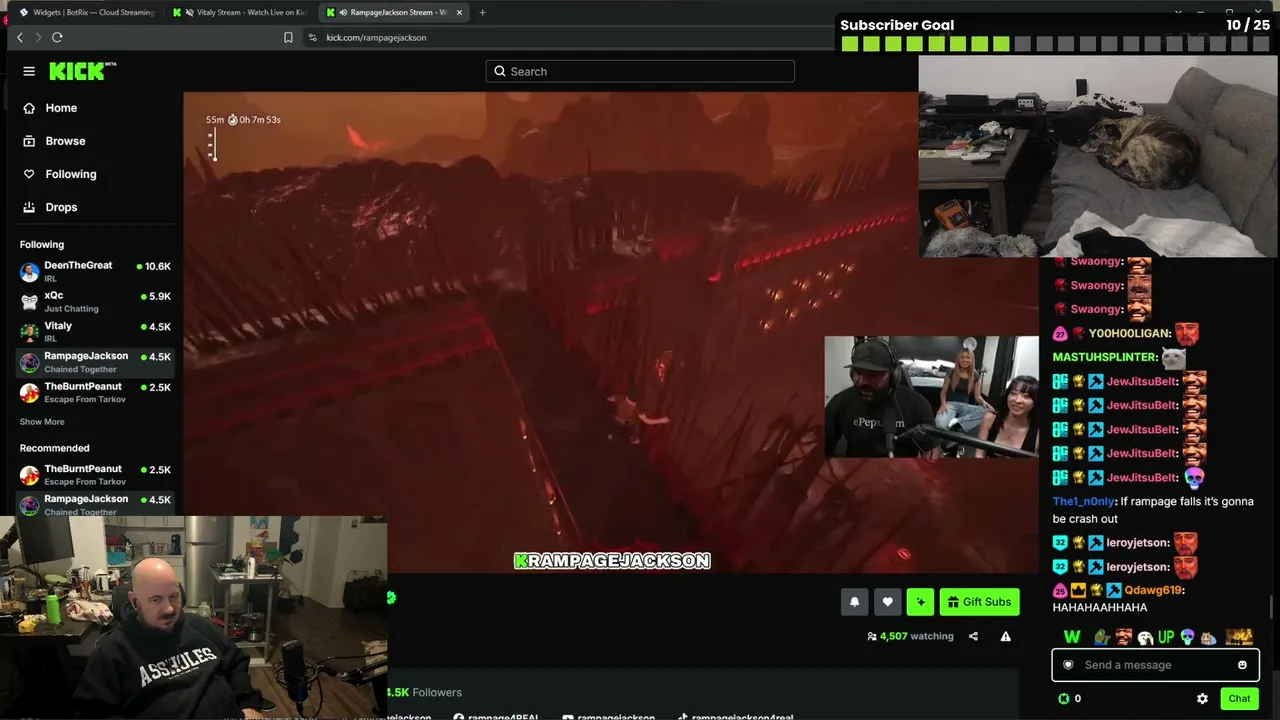The width and height of the screenshot is (1280, 720).
Task: Reload the page with the refresh icon
Action: pyautogui.click(x=57, y=37)
